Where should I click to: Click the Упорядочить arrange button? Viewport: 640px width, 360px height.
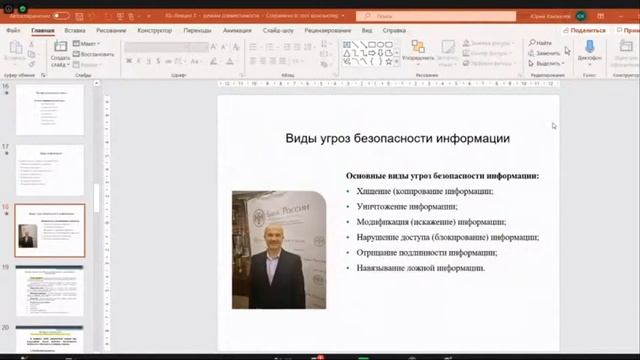[x=418, y=52]
